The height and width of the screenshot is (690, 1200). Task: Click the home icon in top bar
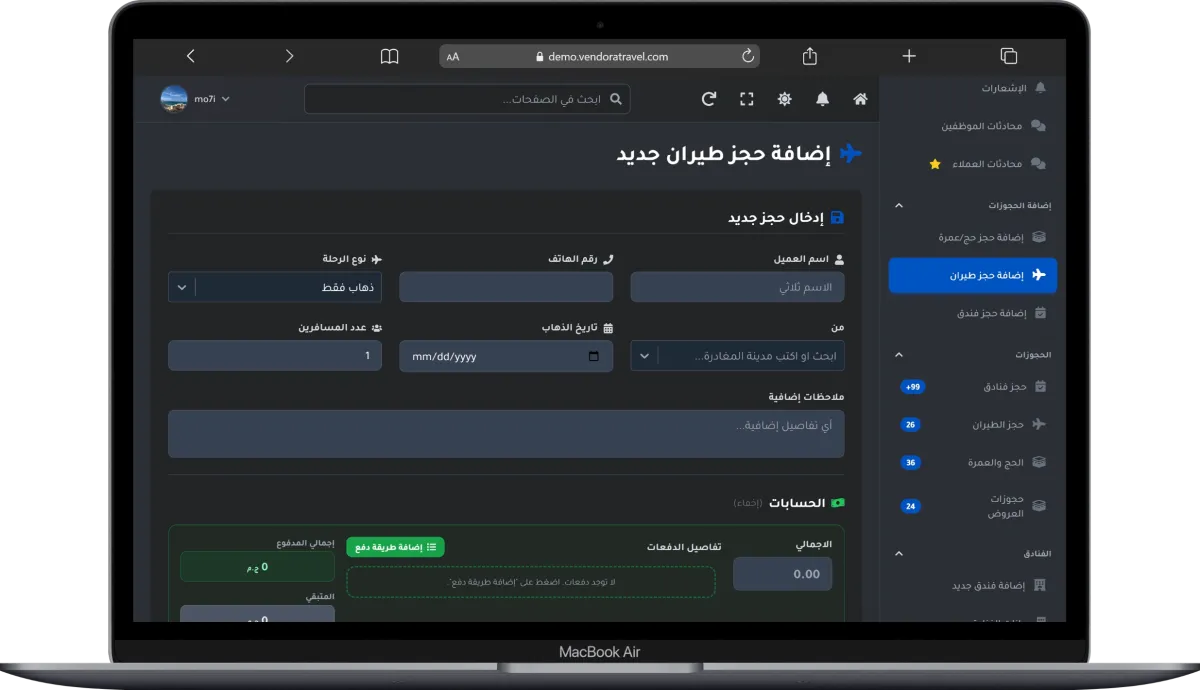tap(860, 99)
